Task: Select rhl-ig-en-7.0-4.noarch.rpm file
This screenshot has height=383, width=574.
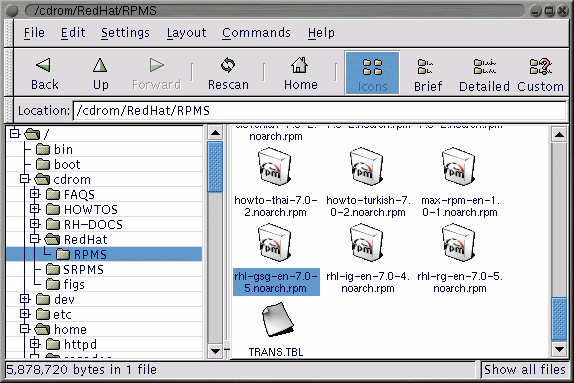Action: point(368,282)
